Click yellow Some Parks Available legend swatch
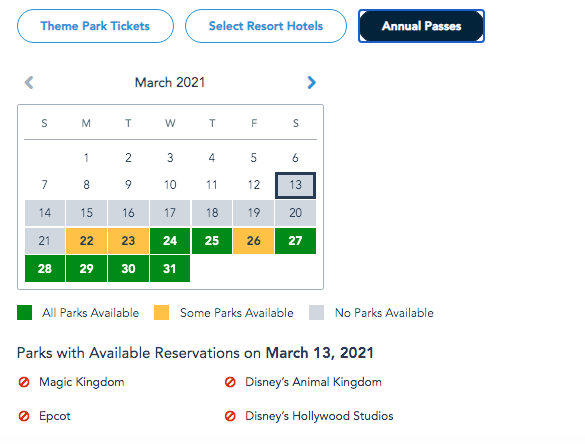 point(162,313)
